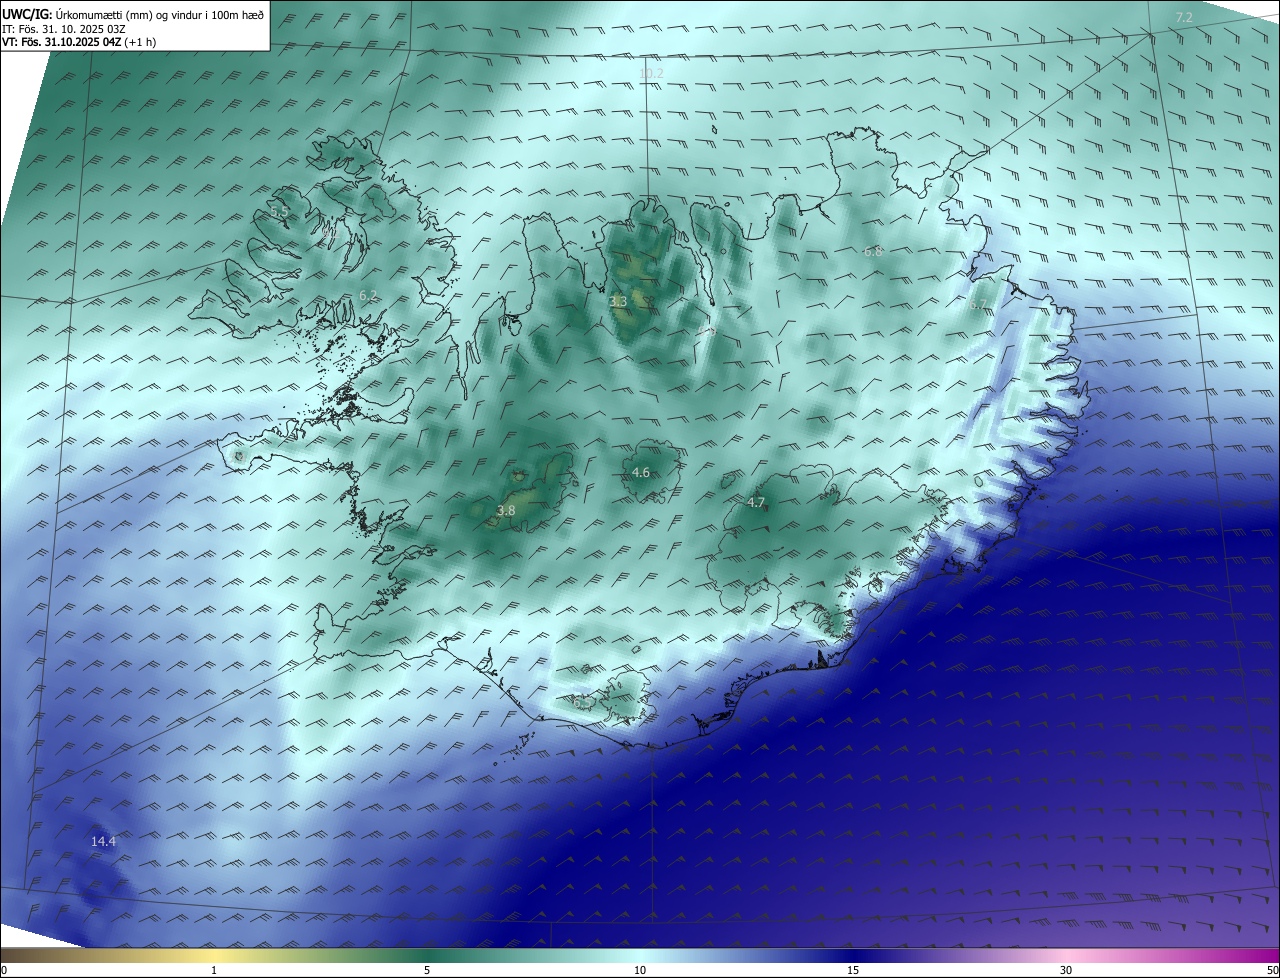Click the 14.4 value in the southwest sea
The width and height of the screenshot is (1280, 978).
(103, 842)
